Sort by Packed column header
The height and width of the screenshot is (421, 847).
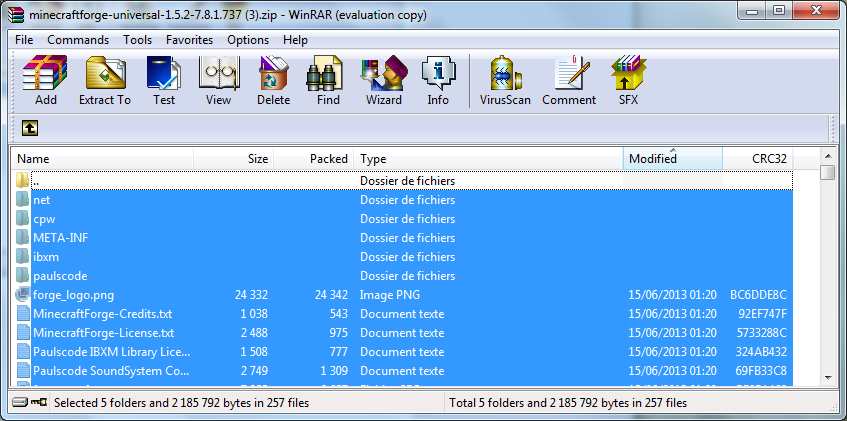[314, 159]
